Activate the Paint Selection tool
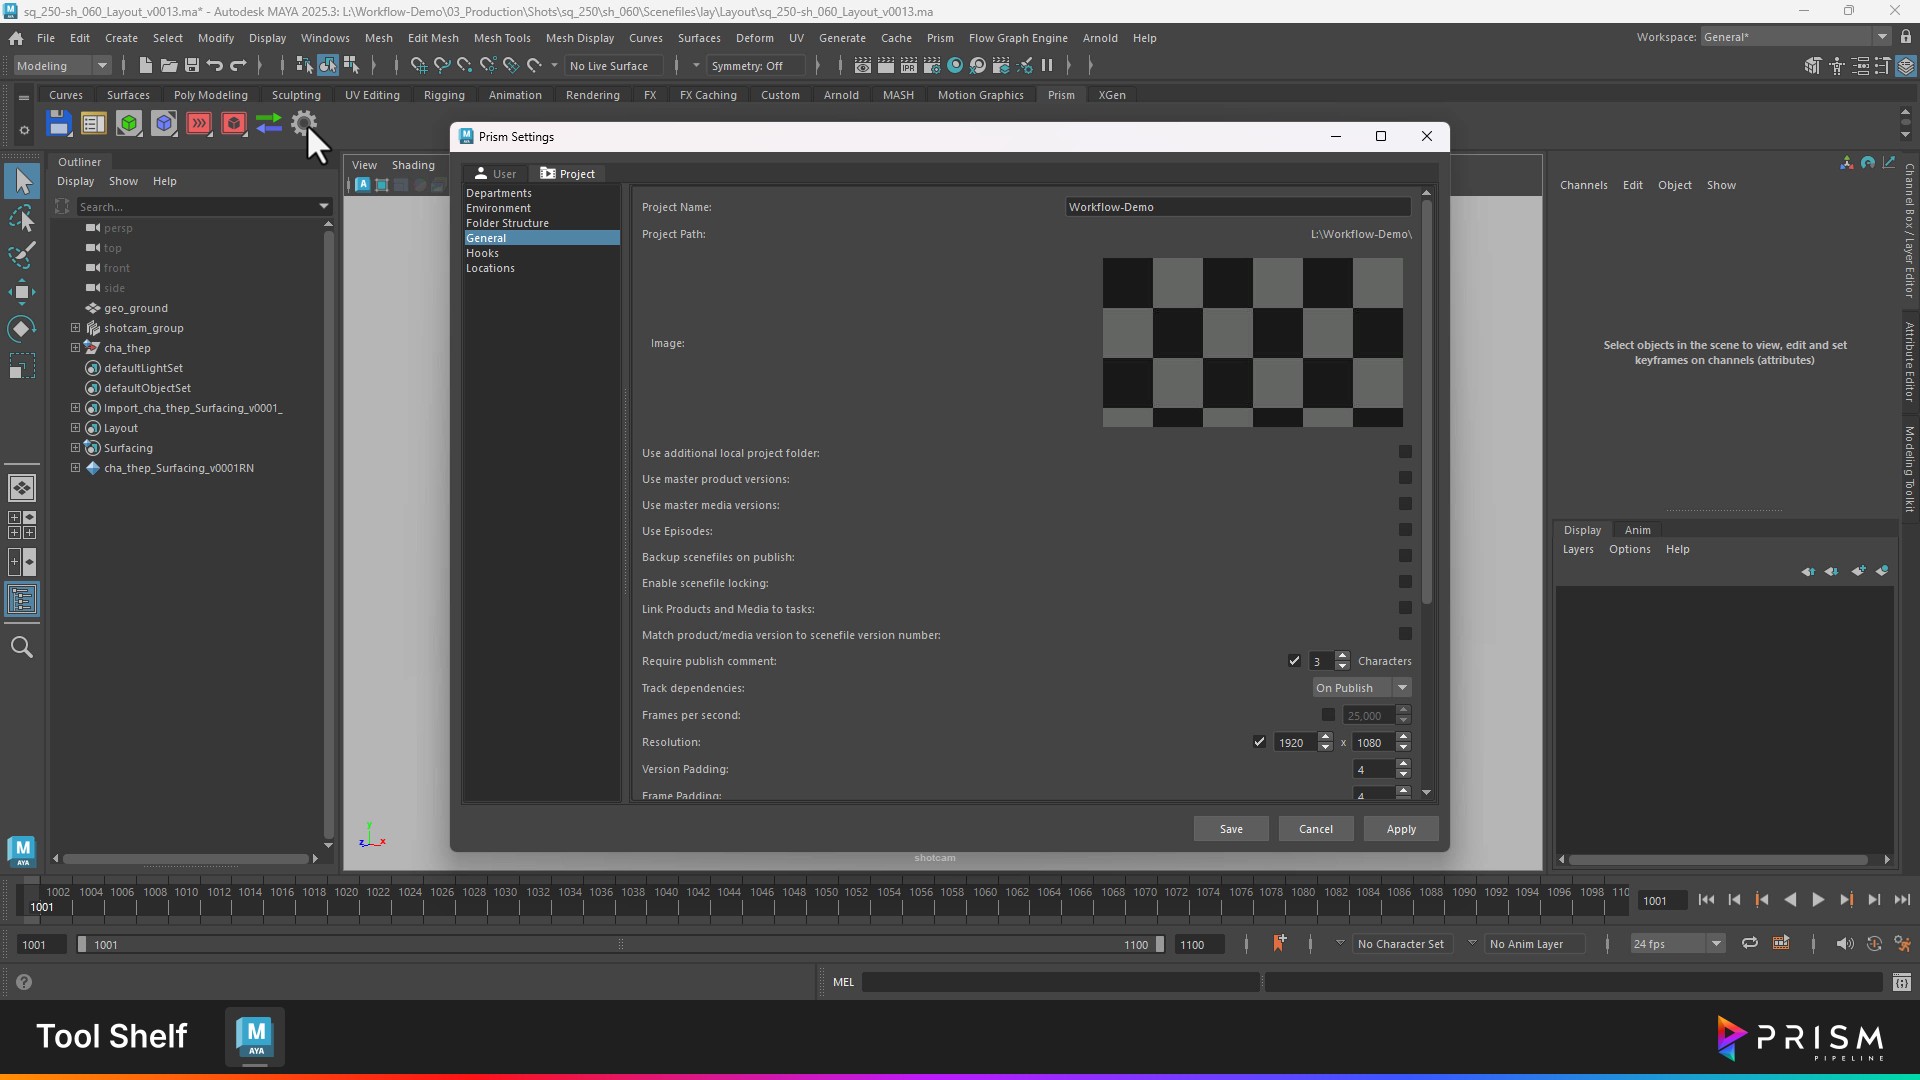This screenshot has height=1080, width=1920. point(22,255)
